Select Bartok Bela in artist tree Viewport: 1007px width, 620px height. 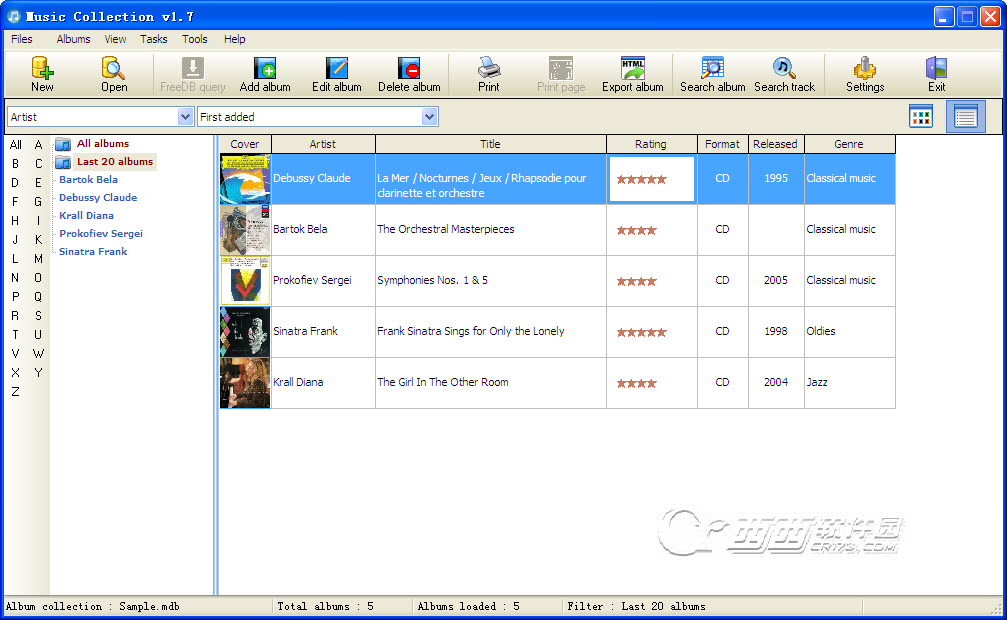coord(89,179)
